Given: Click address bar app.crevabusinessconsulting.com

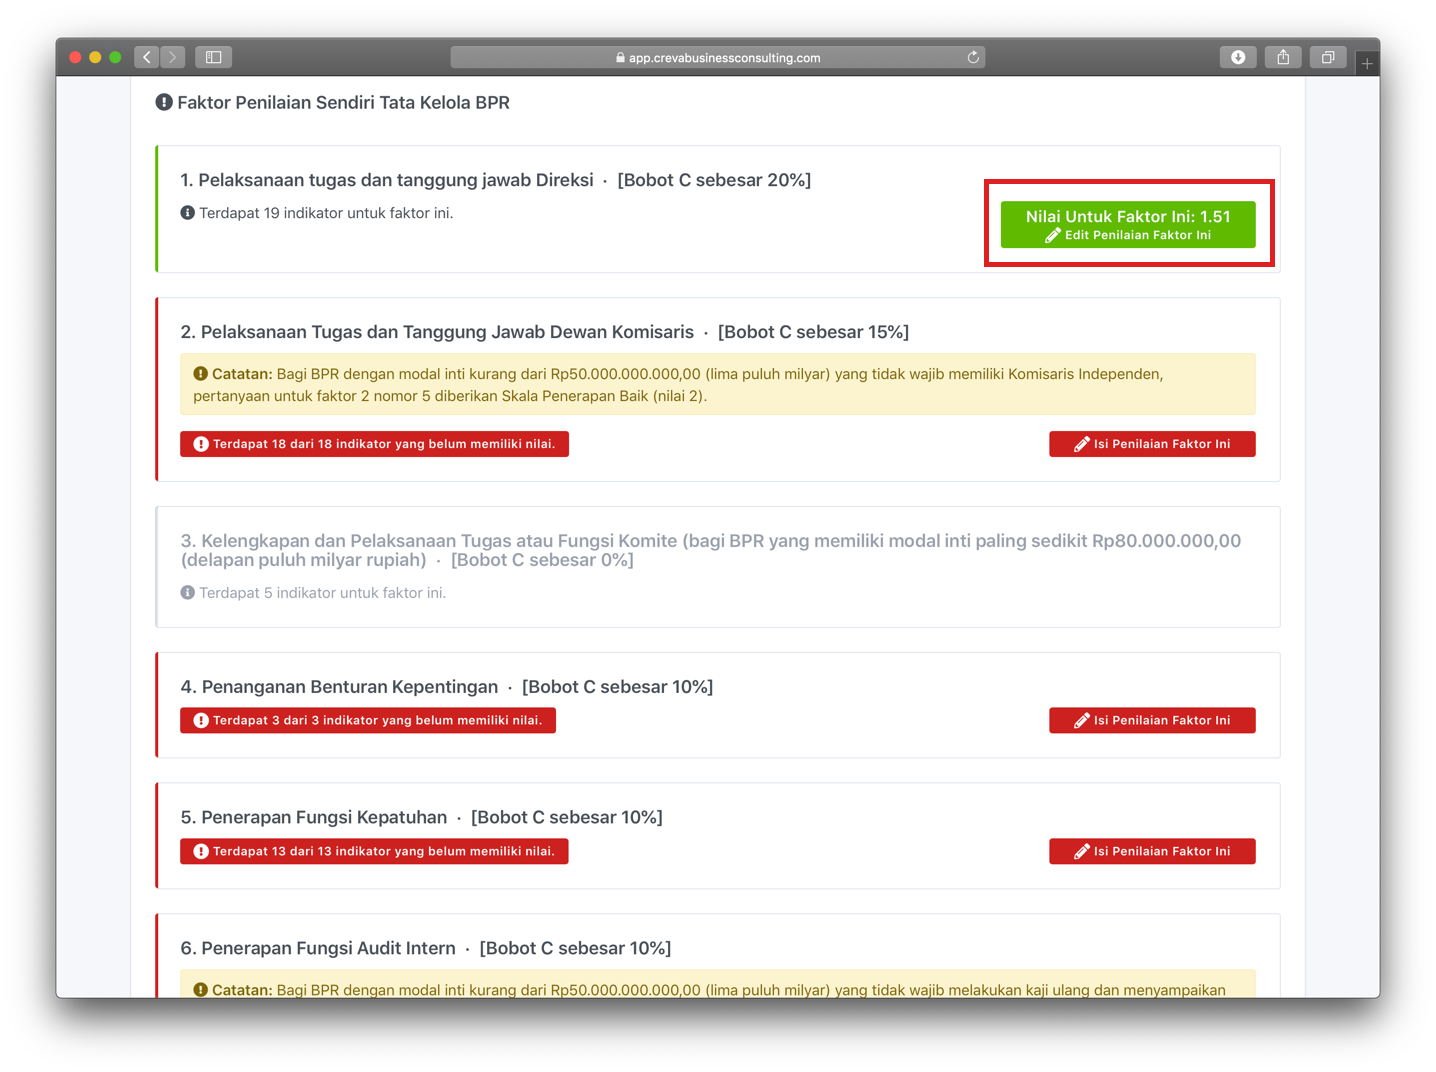Looking at the screenshot, I should [x=718, y=57].
